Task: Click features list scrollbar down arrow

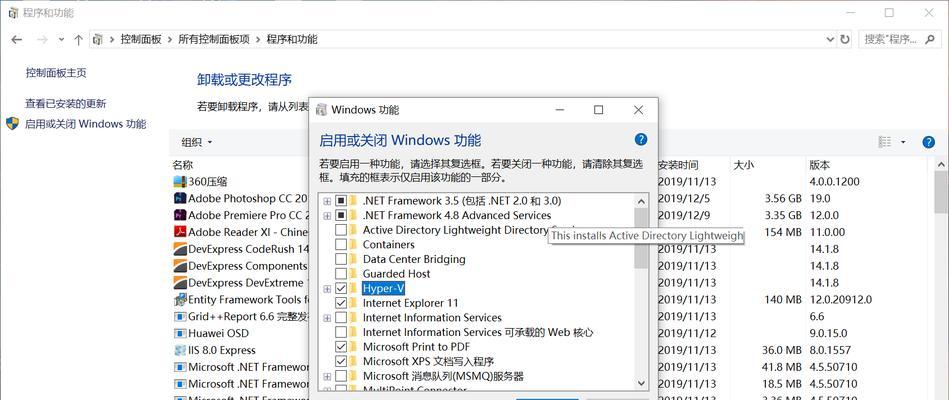Action: coord(641,382)
